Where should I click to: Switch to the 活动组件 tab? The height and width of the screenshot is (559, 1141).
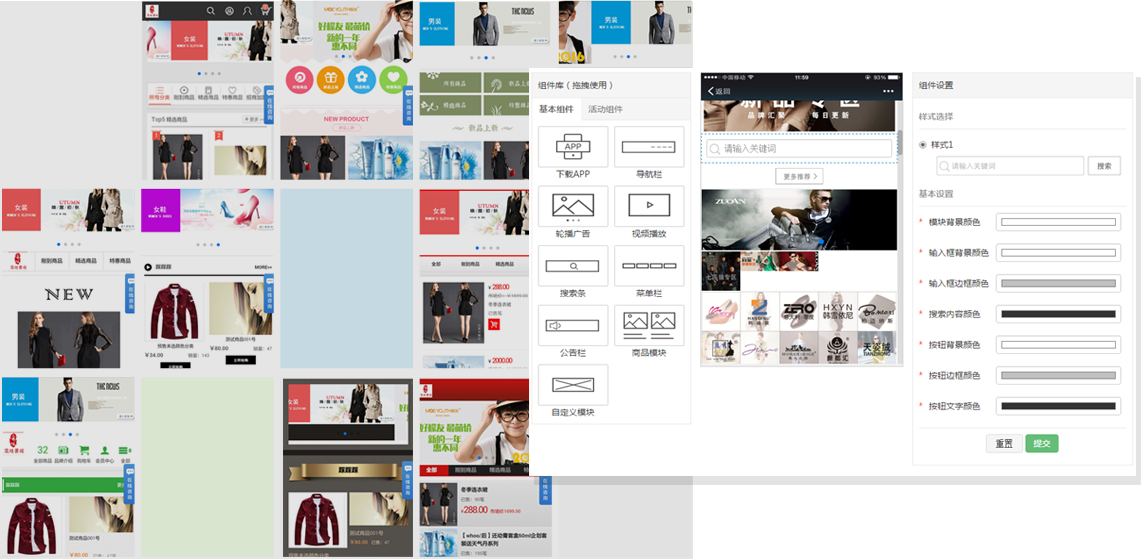tap(605, 109)
